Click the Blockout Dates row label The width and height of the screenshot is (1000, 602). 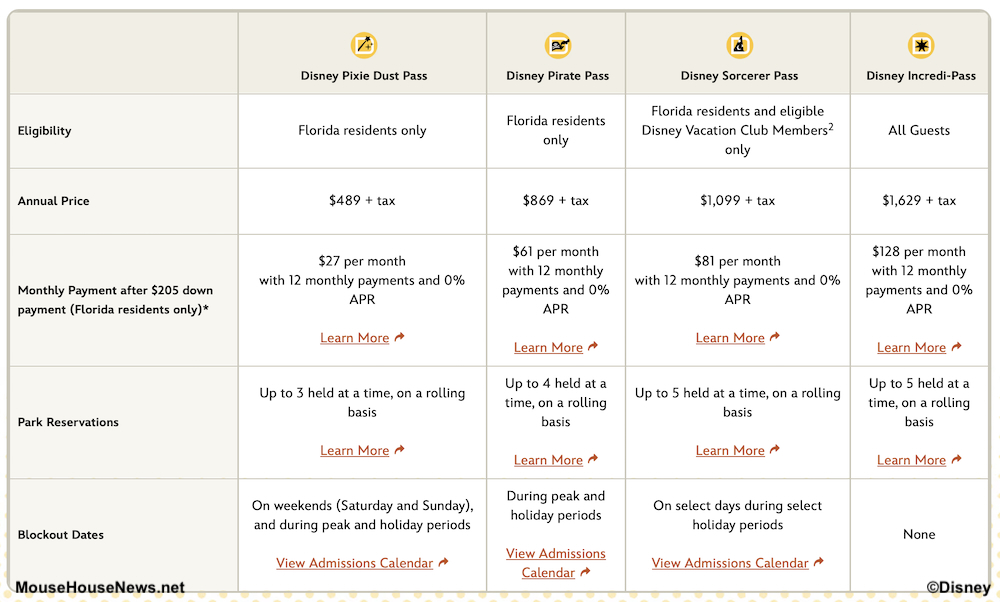pos(61,535)
